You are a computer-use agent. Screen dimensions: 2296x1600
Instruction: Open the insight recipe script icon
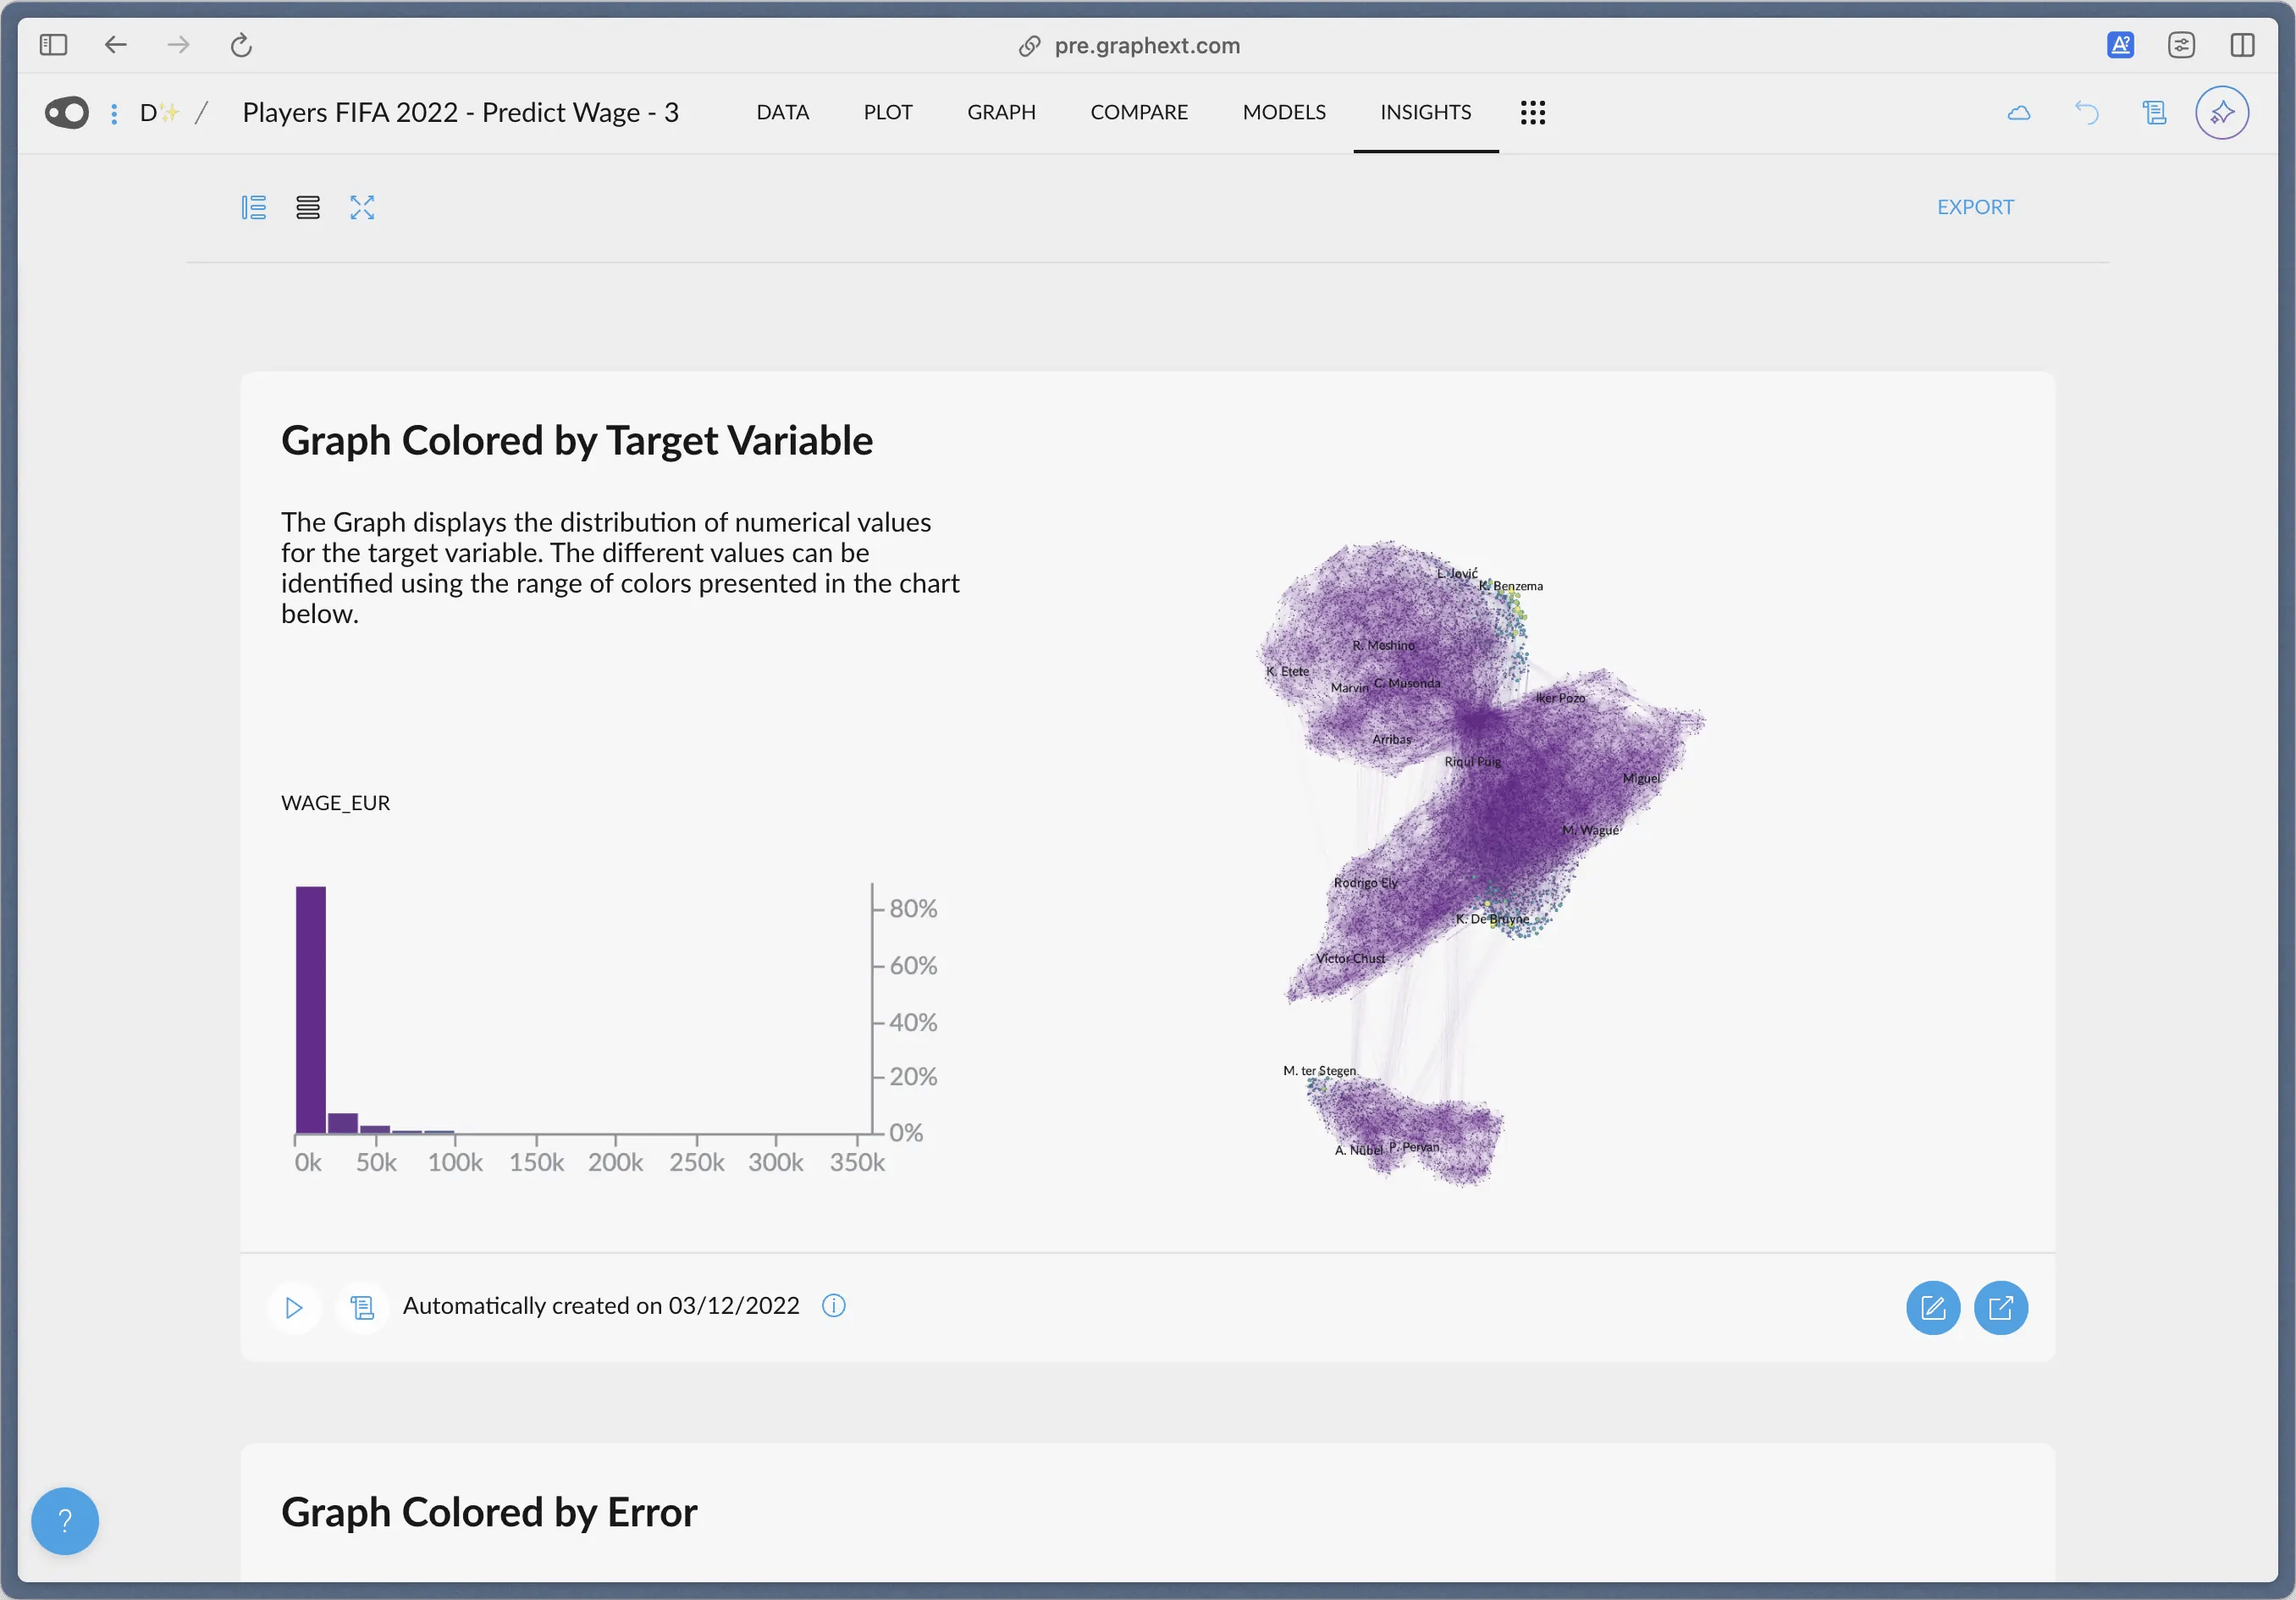362,1307
